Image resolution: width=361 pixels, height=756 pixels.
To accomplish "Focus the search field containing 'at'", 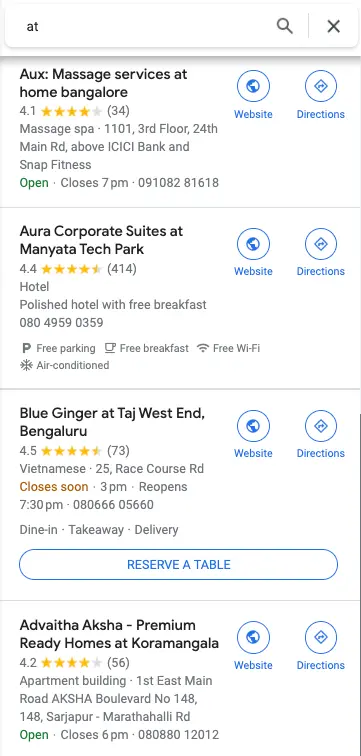I will click(145, 26).
